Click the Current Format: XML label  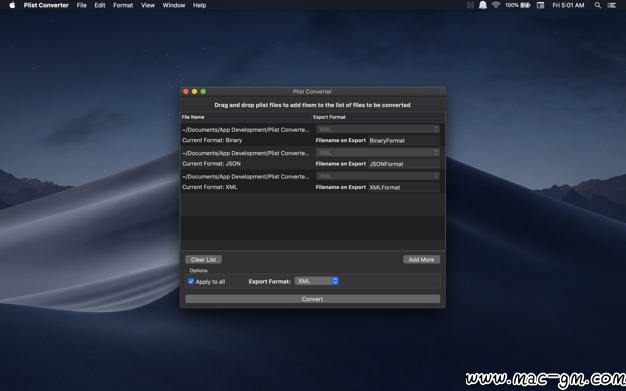tap(210, 187)
